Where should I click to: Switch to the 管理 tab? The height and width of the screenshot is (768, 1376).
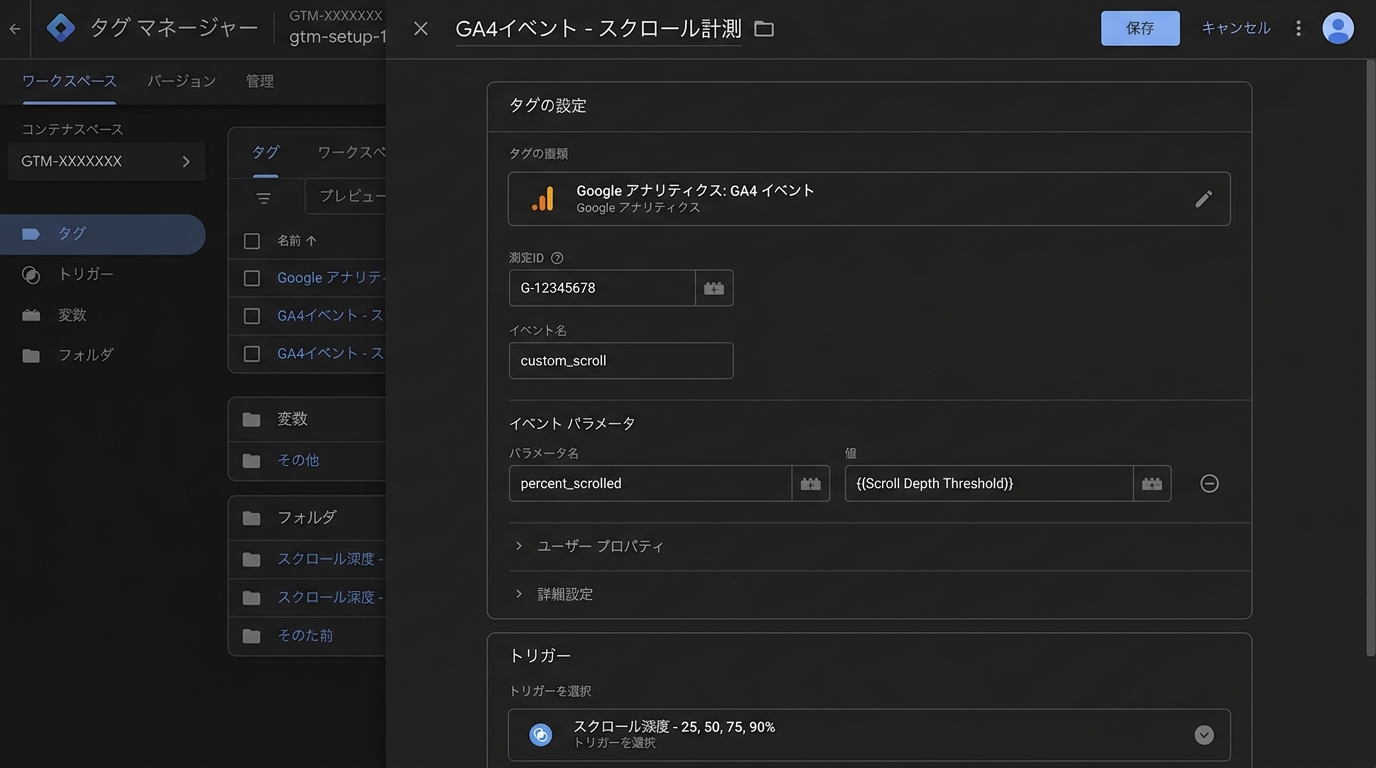coord(260,81)
